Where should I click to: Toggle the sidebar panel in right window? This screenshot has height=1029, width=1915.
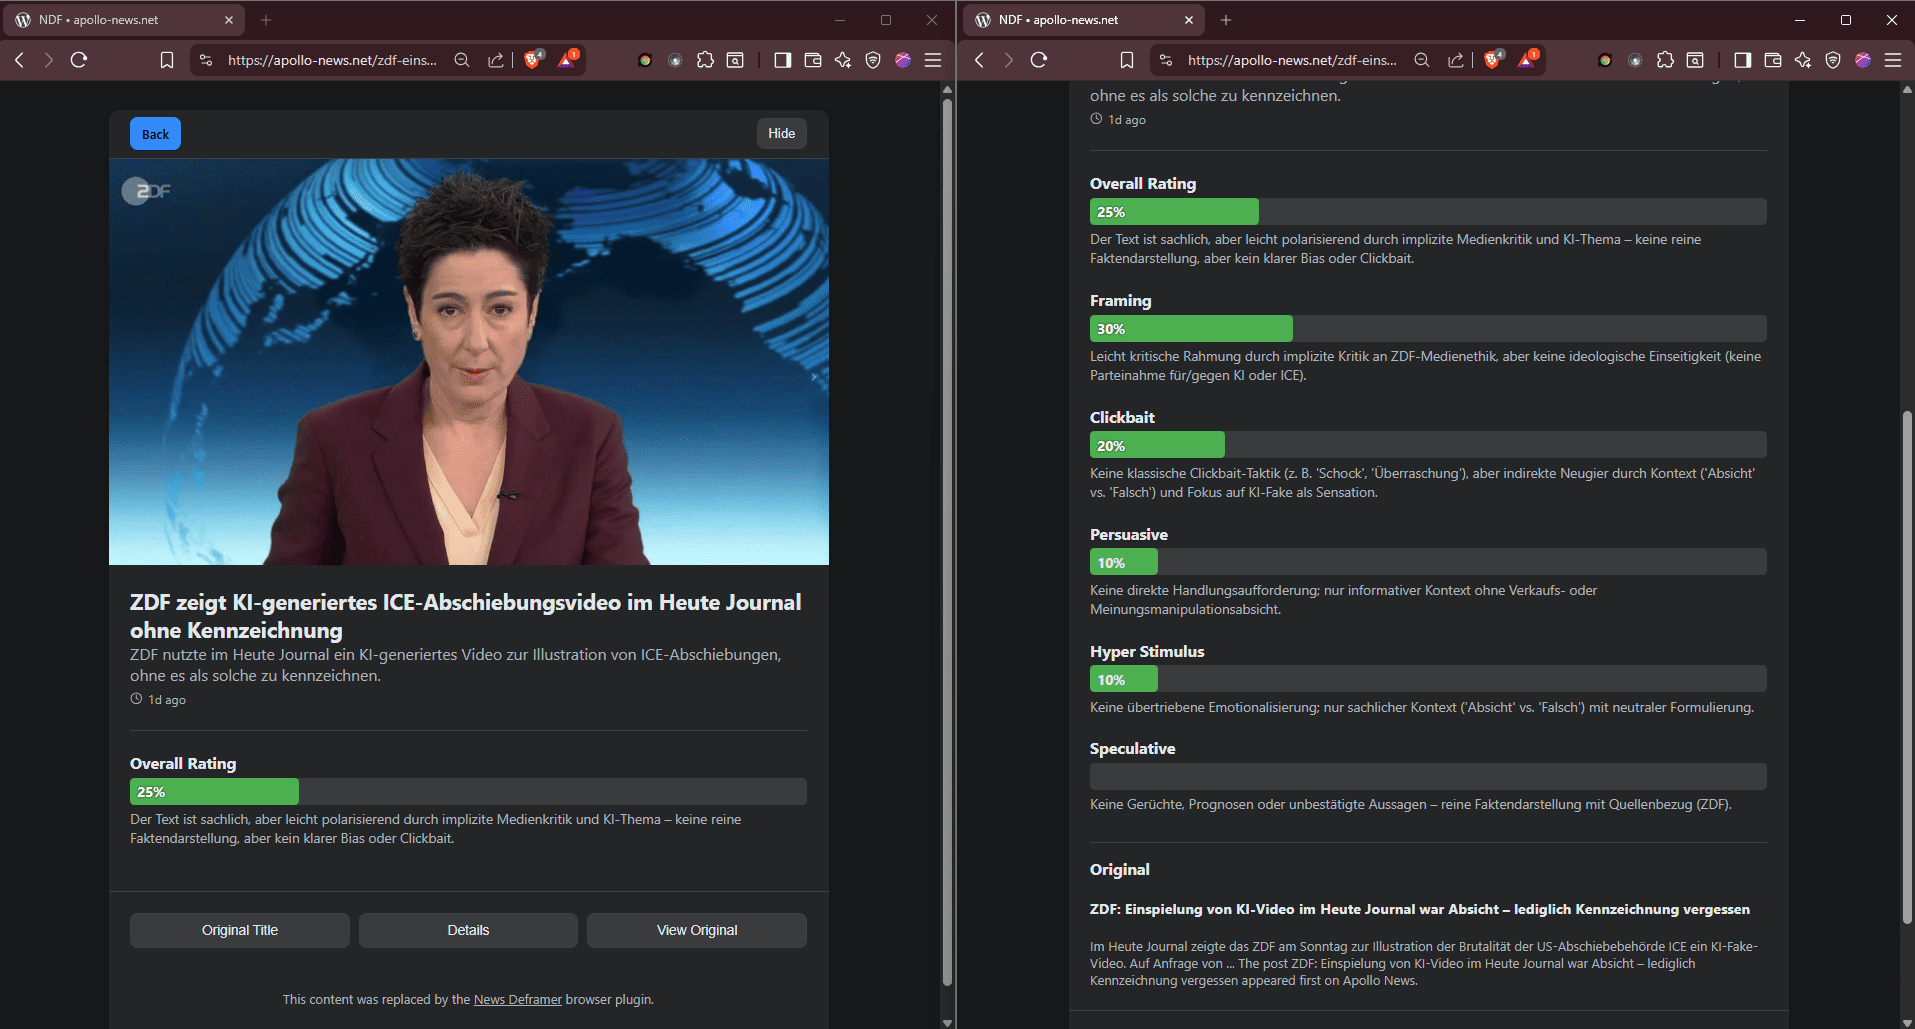coord(1743,60)
